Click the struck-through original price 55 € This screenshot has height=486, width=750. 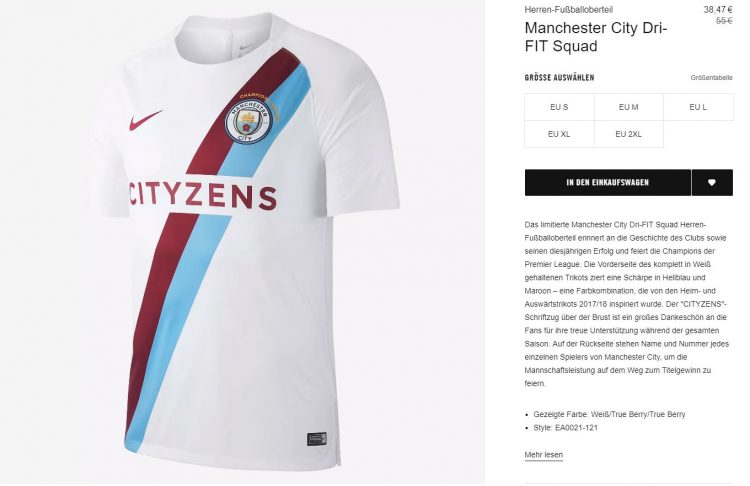click(x=724, y=21)
